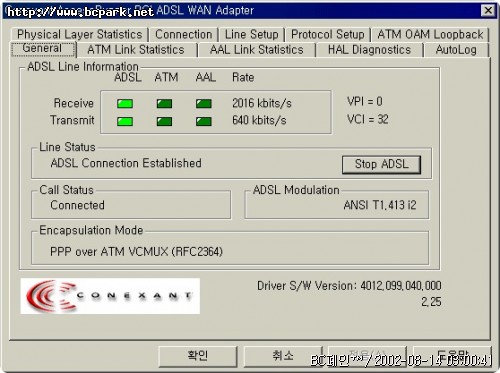Click the Conexant logo

click(110, 296)
